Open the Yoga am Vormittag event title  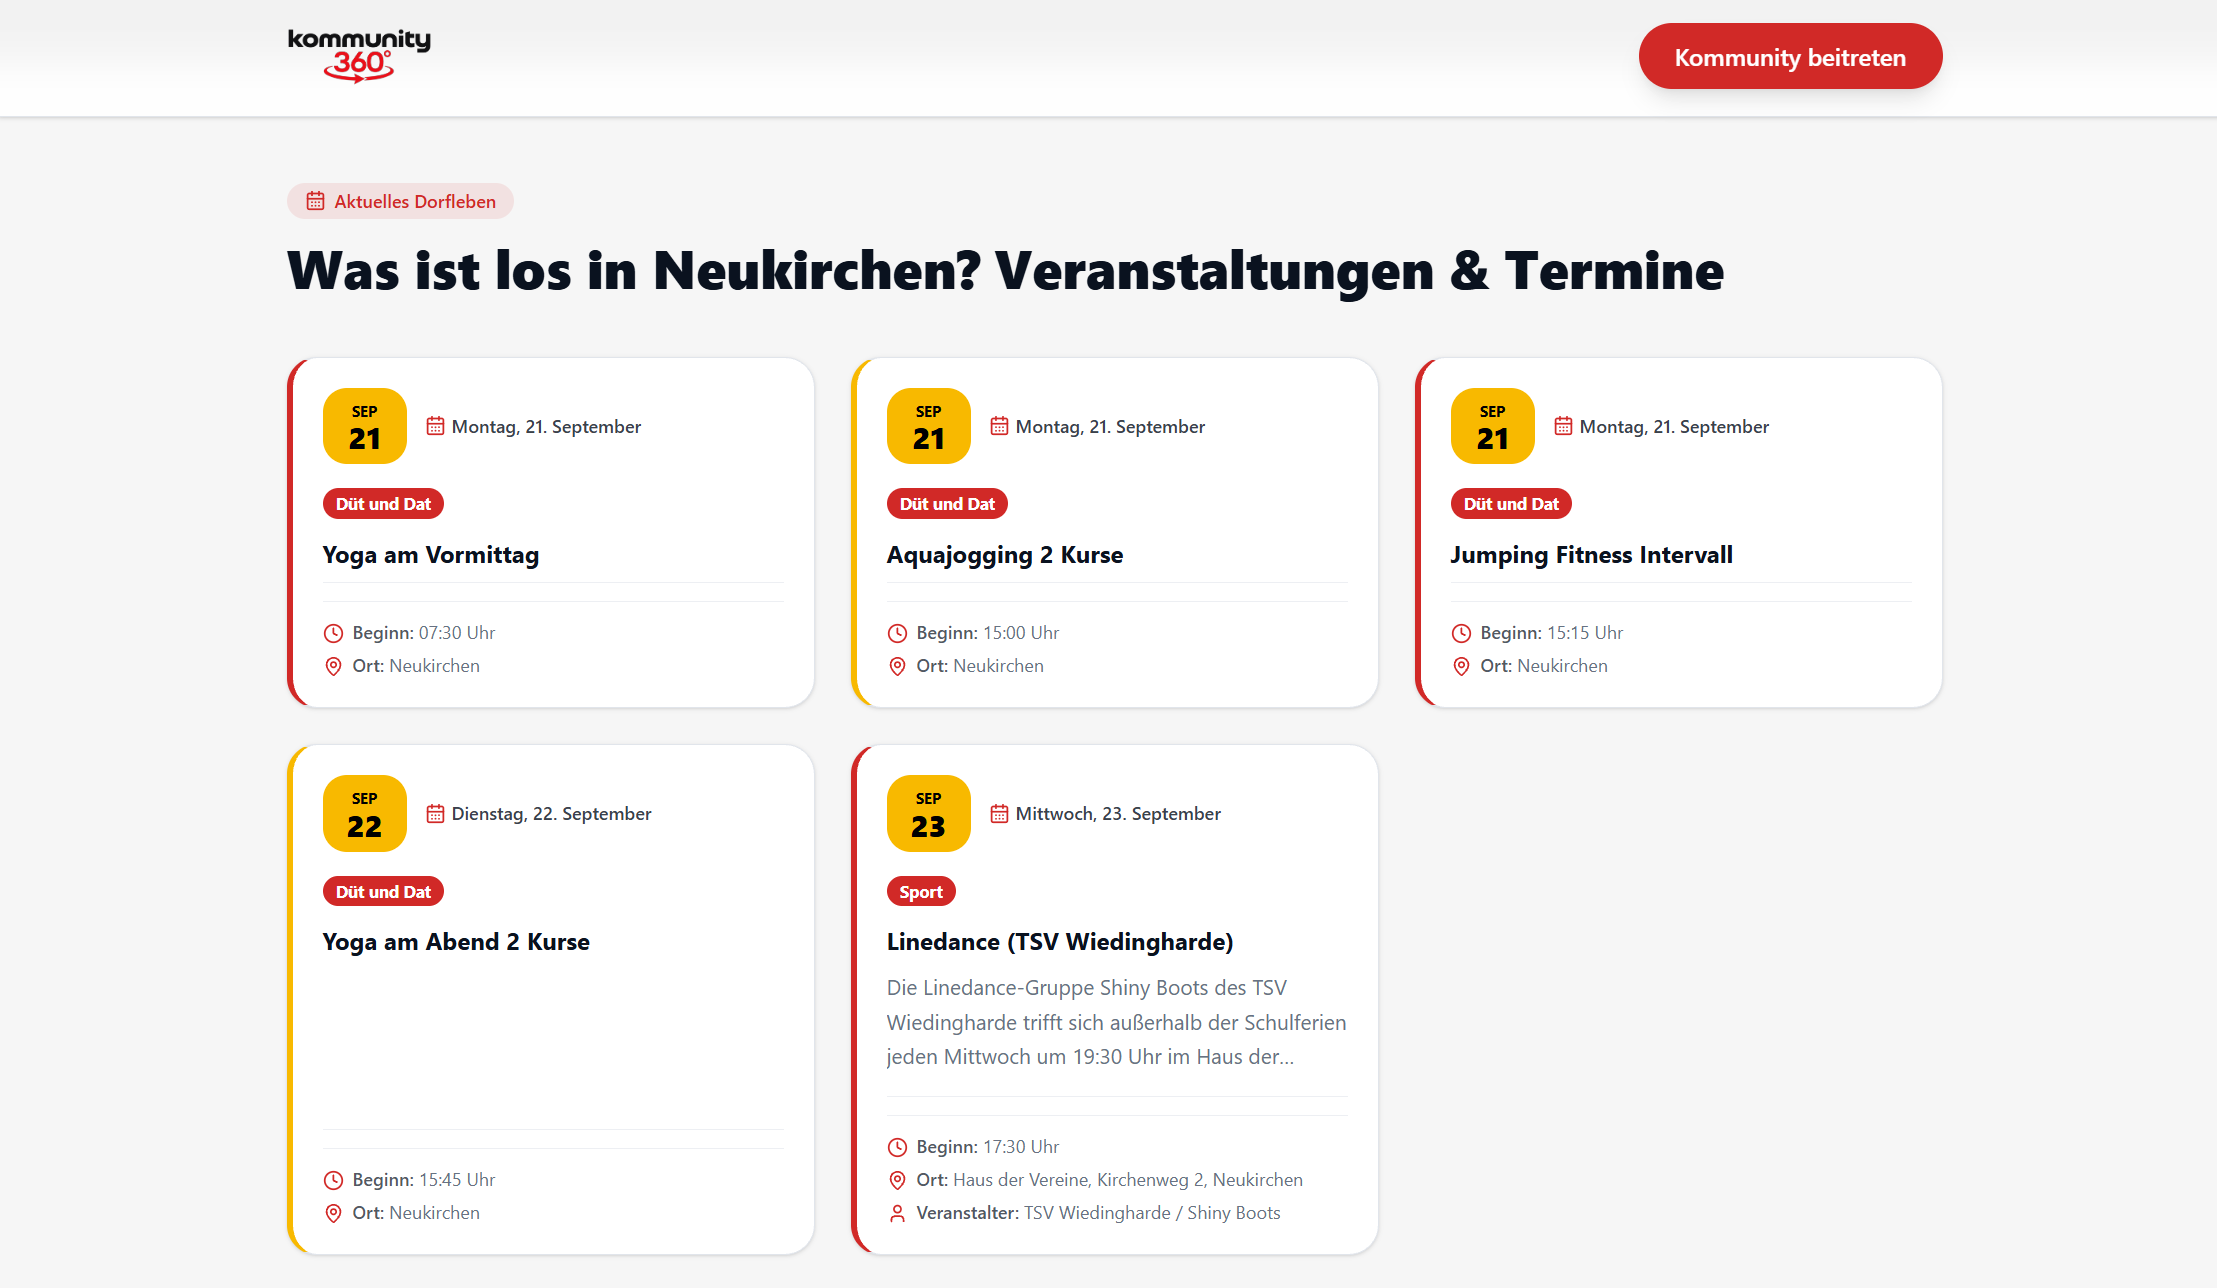click(x=431, y=555)
